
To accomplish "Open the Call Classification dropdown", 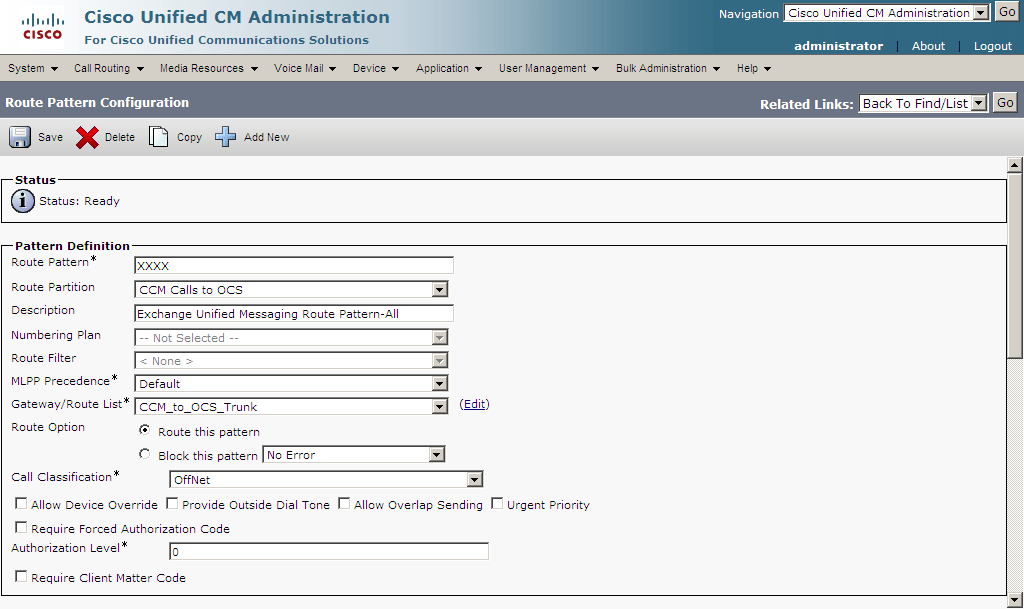I will (474, 479).
